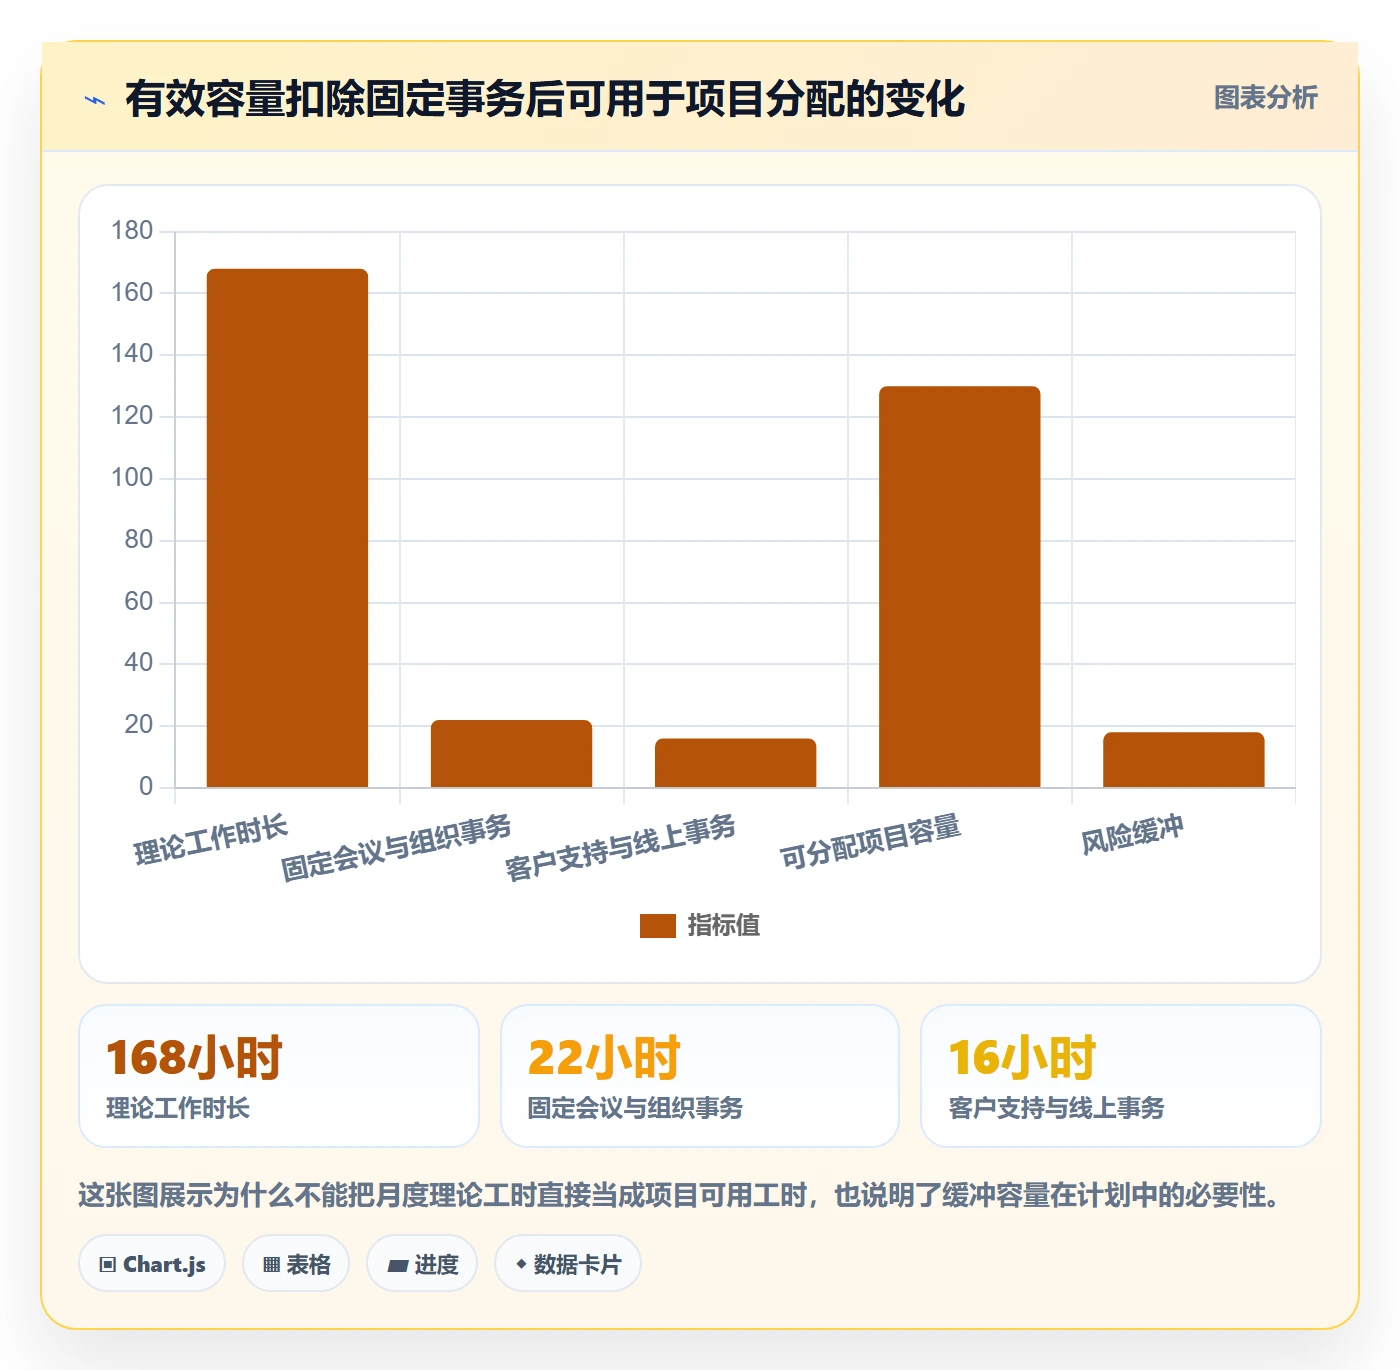
Task: Click the 风险缓冲 x-axis label
Action: pos(1132,835)
